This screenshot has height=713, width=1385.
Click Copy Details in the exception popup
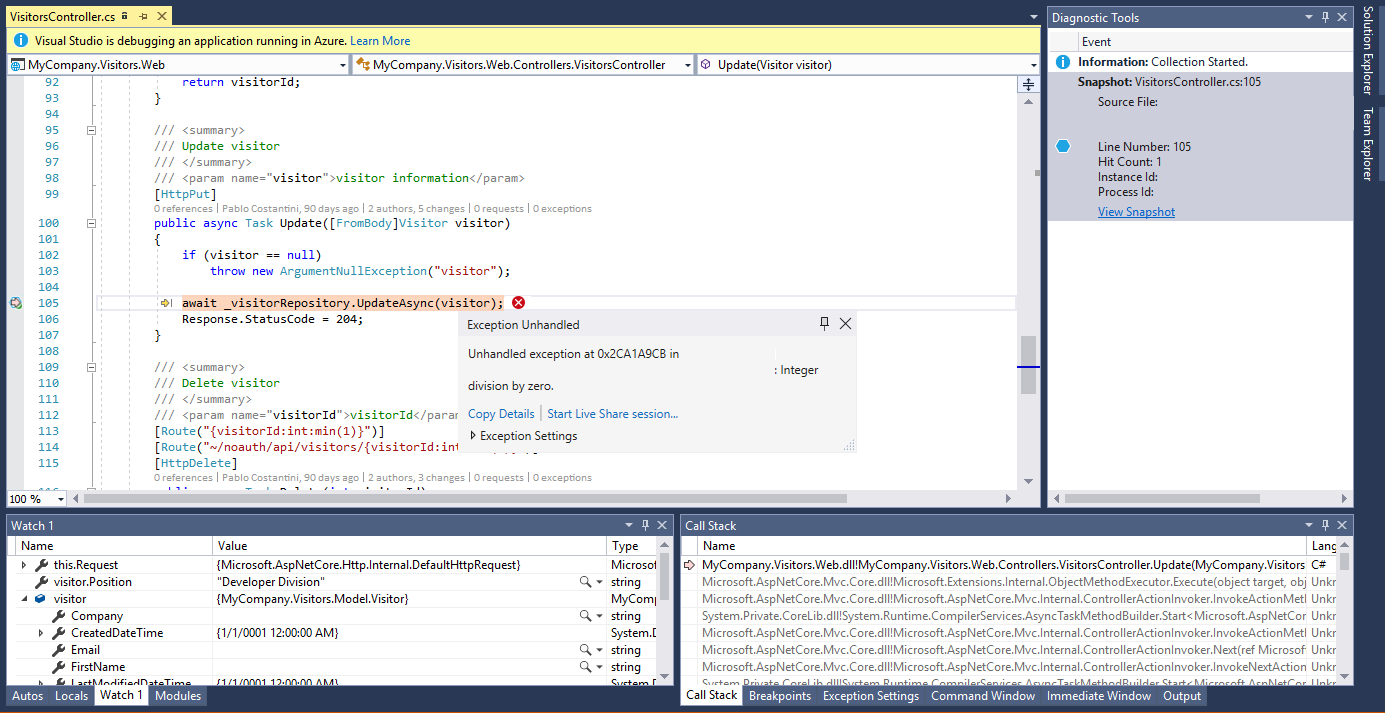[501, 413]
